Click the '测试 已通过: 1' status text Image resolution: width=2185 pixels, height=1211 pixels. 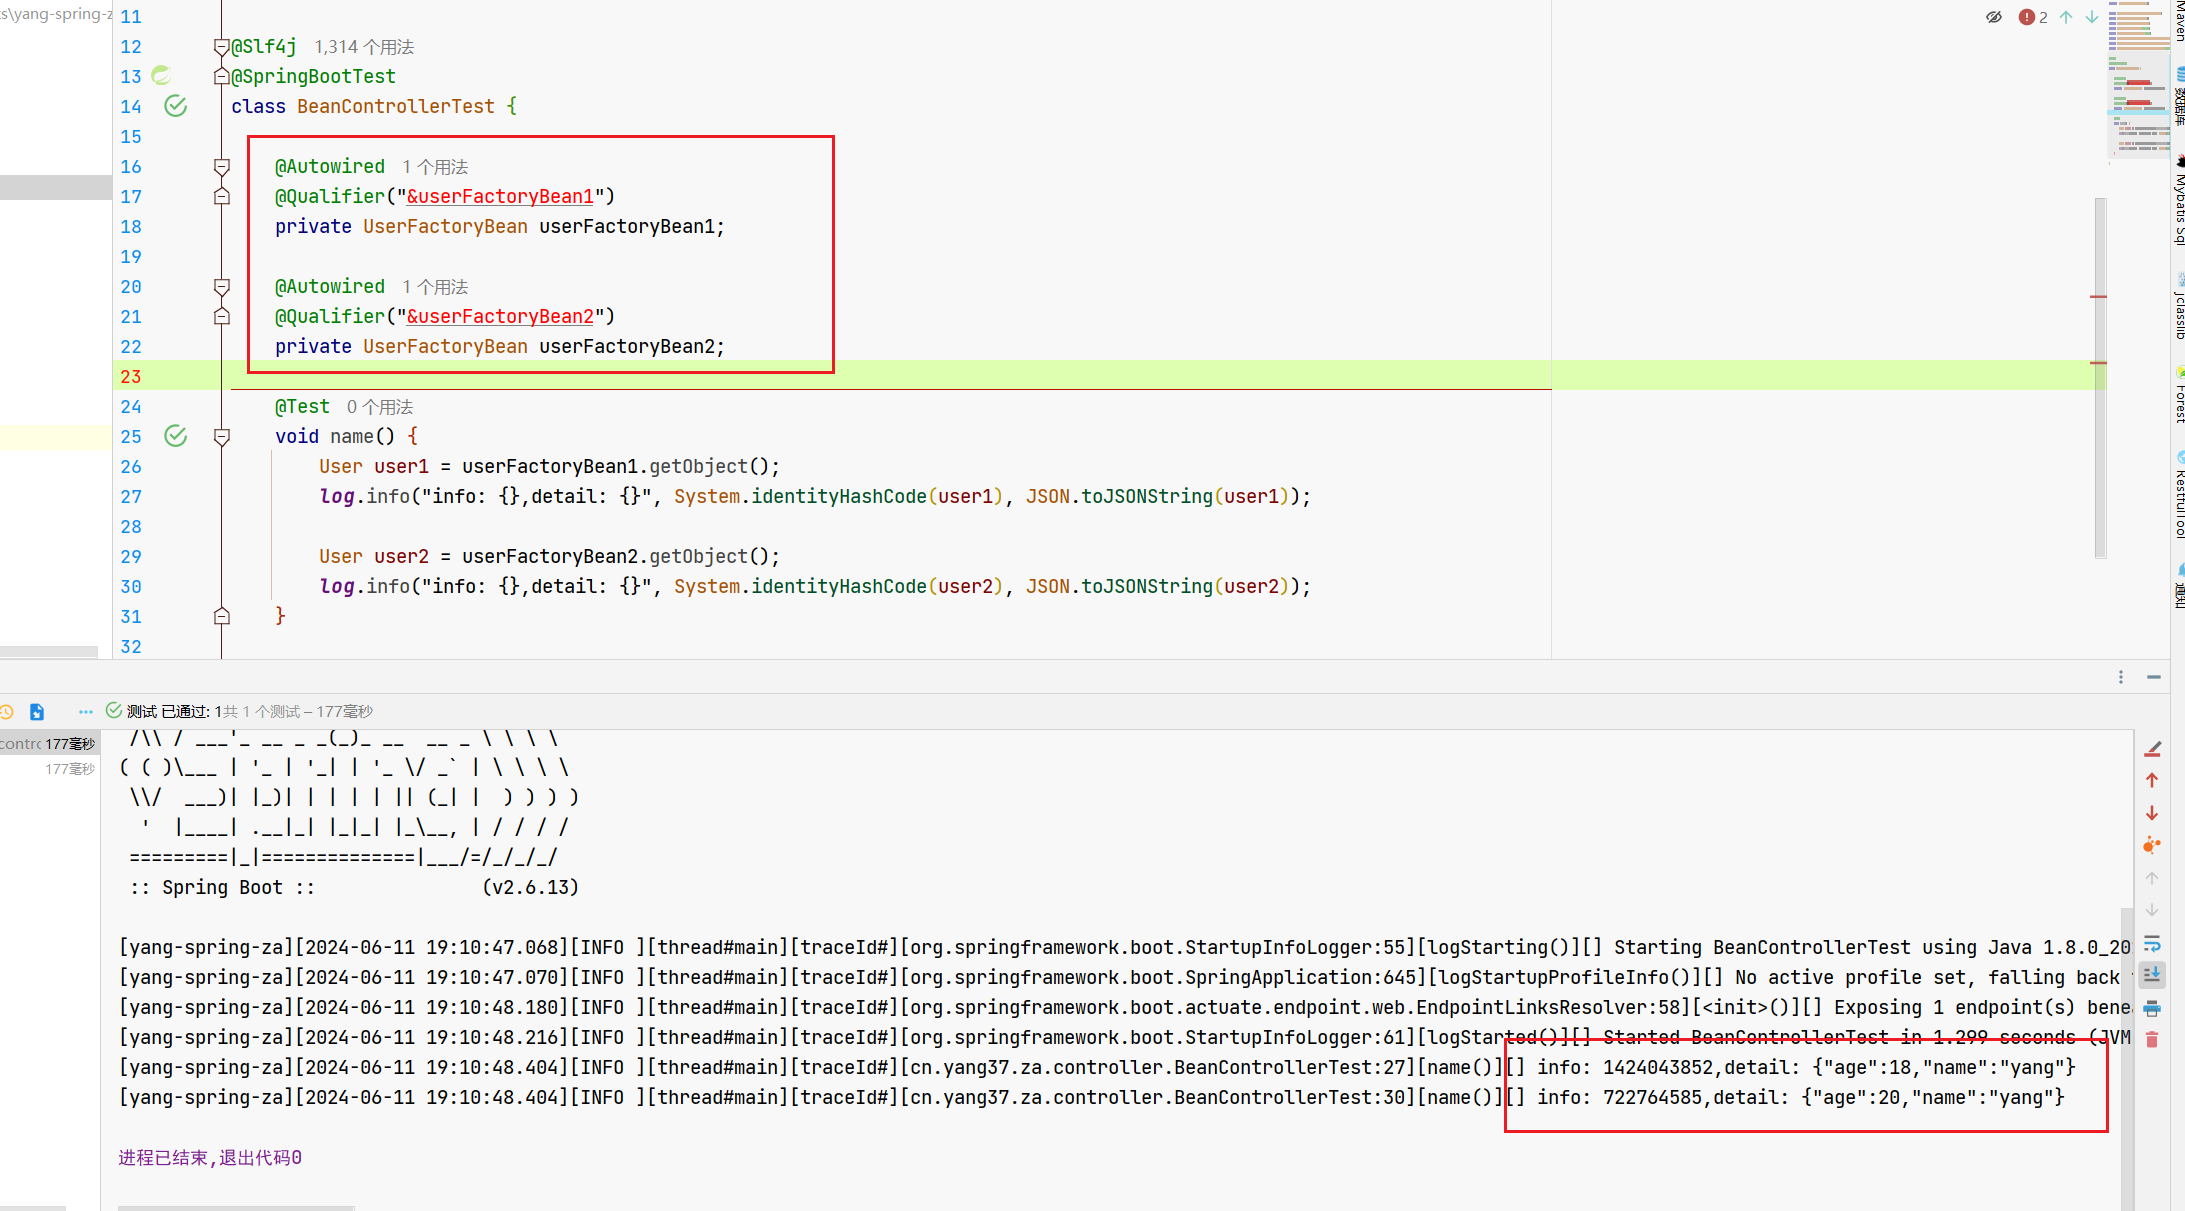point(174,711)
